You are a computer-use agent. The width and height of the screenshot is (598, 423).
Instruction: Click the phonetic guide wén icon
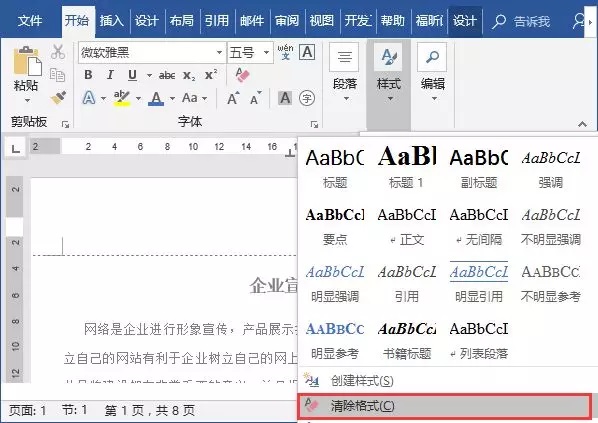point(285,52)
